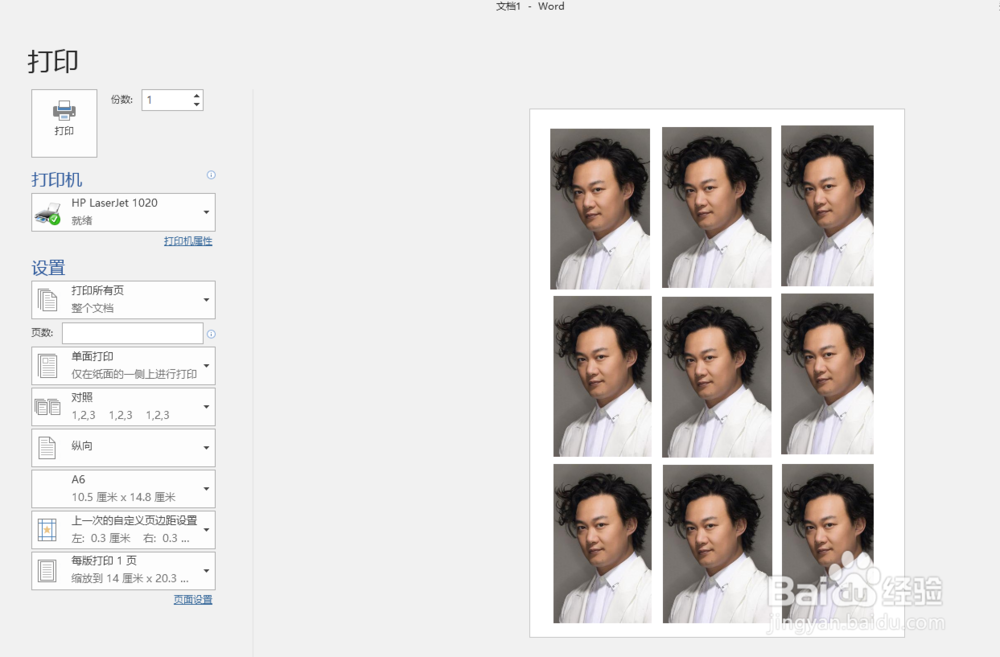Image resolution: width=1000 pixels, height=657 pixels.
Task: Click the large Print button
Action: [64, 123]
